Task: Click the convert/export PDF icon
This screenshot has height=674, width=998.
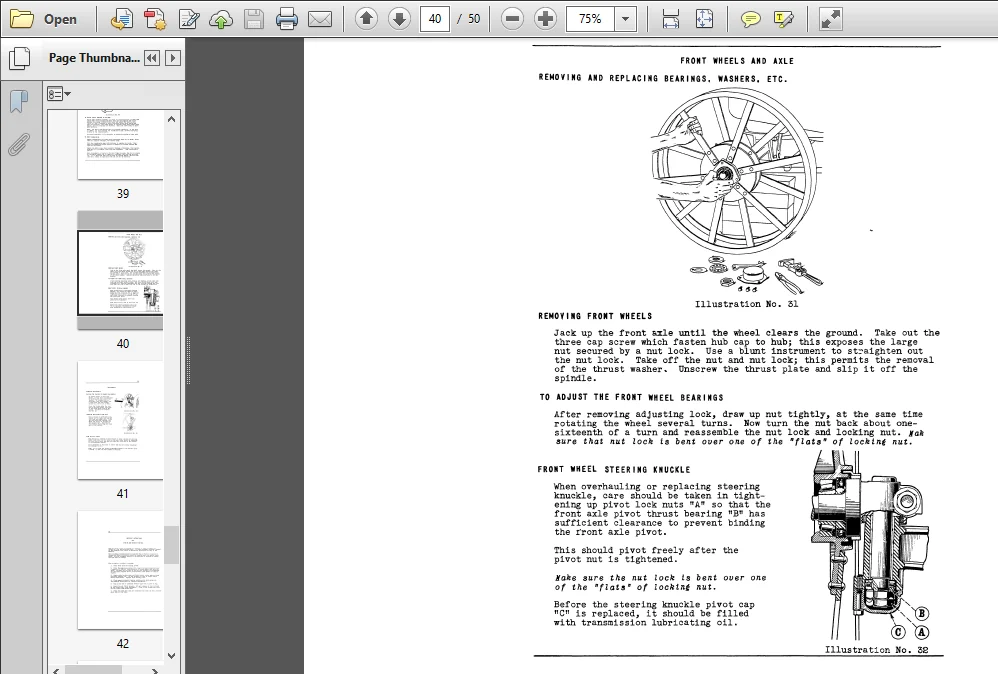Action: [x=121, y=19]
